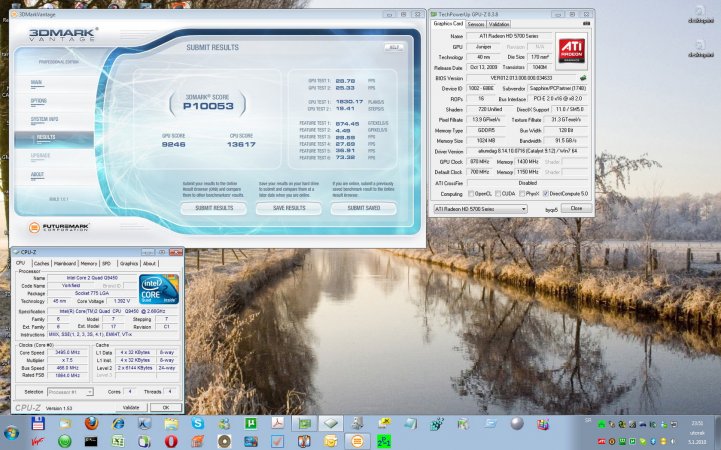Open the Windows Explorer folder taskbar icon
The height and width of the screenshot is (450, 721).
coord(171,423)
